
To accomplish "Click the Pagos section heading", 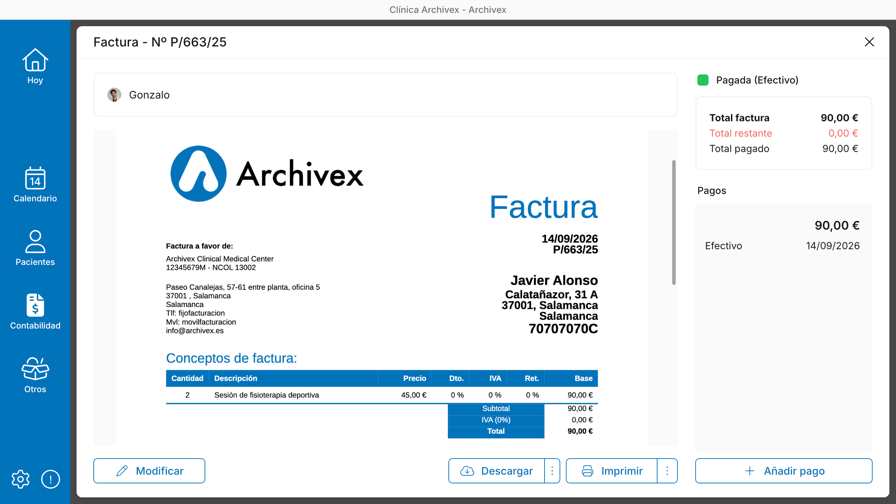I will tap(711, 190).
